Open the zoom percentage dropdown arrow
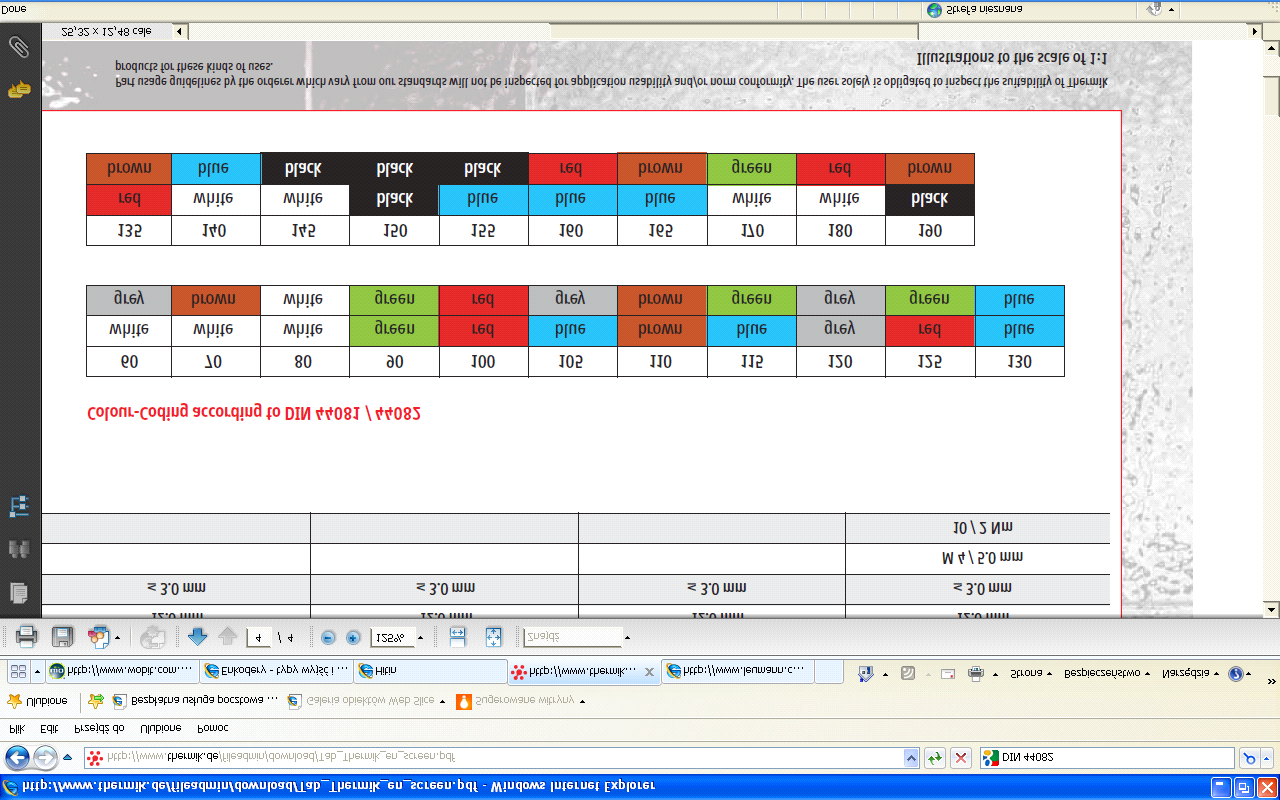 [x=420, y=637]
